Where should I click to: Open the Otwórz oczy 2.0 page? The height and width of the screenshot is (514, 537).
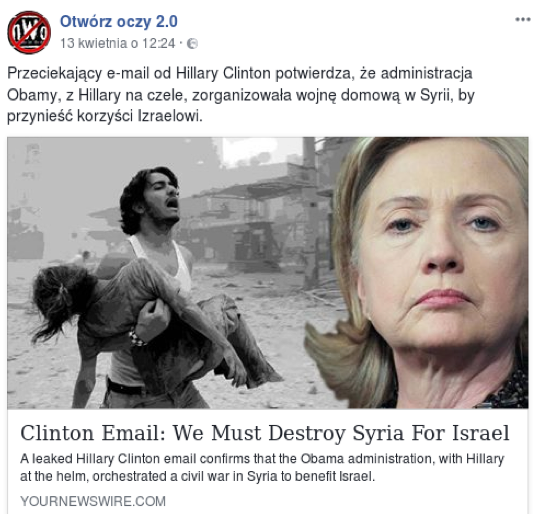[118, 22]
